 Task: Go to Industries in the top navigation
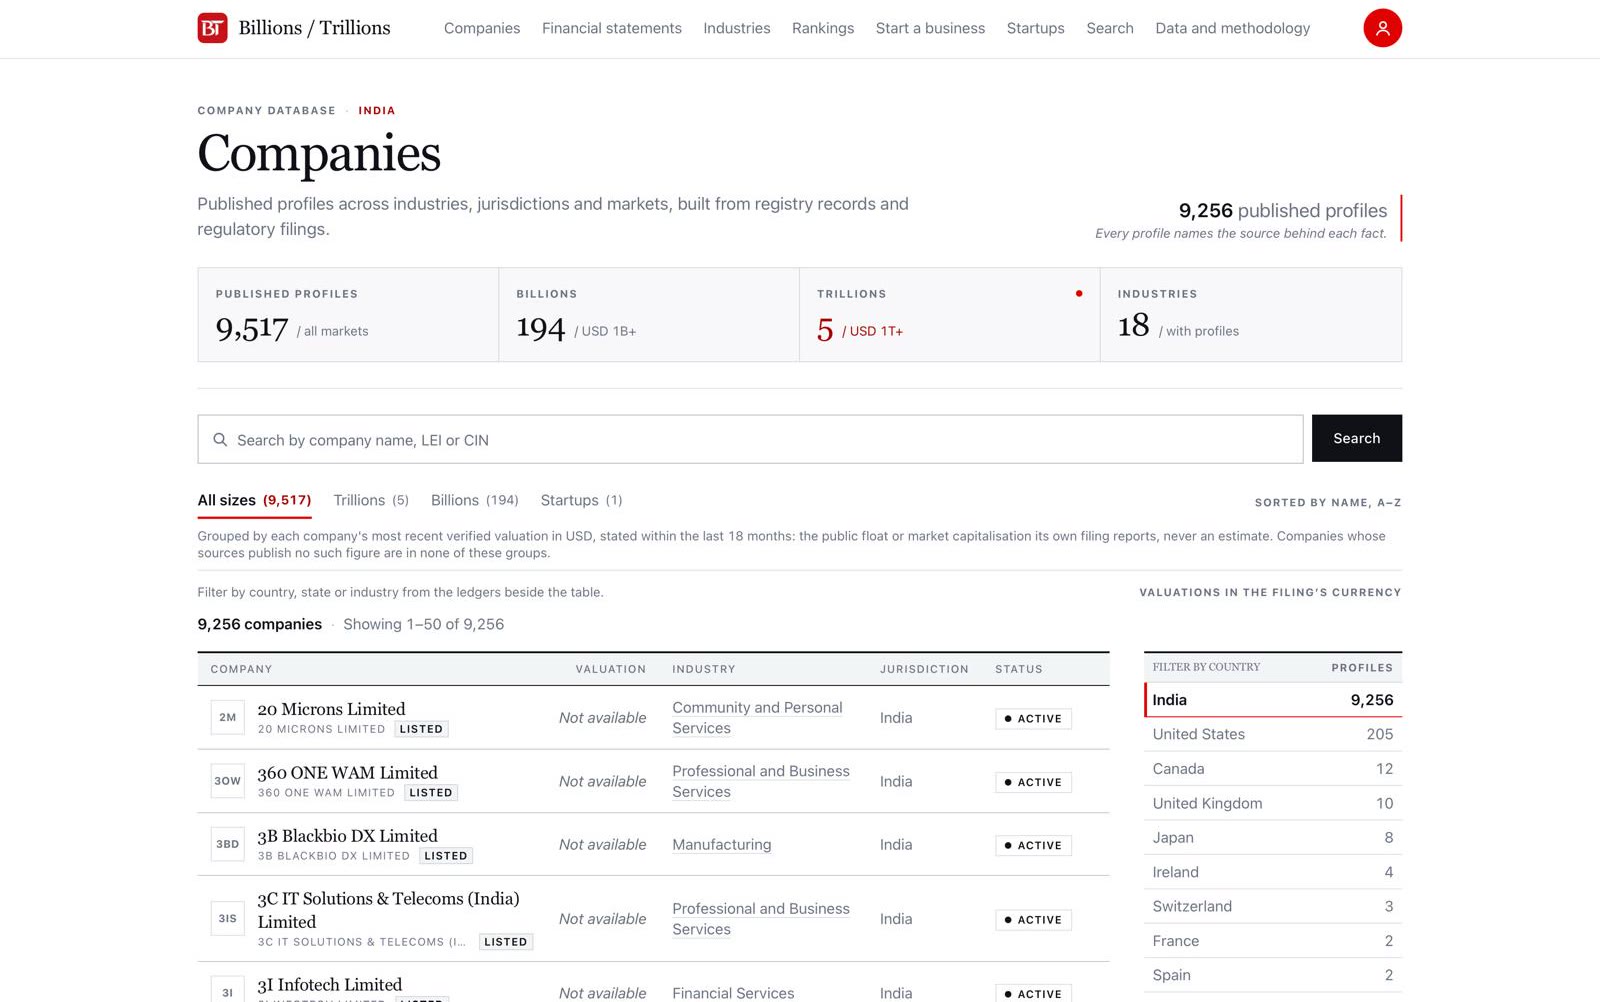click(737, 28)
